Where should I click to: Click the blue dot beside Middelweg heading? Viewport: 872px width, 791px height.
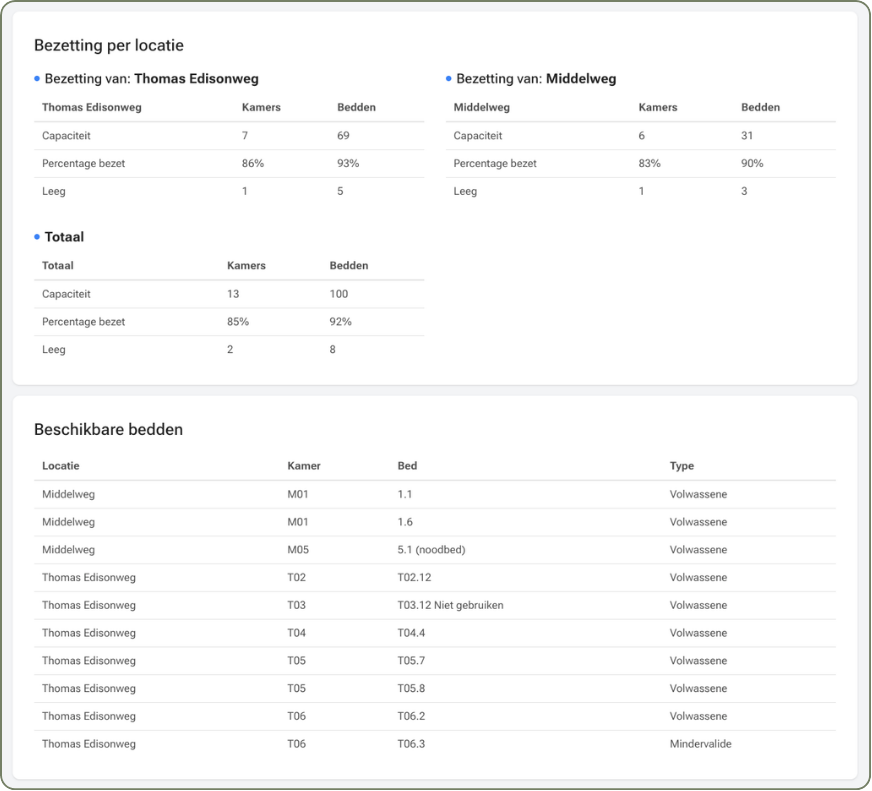pos(449,78)
